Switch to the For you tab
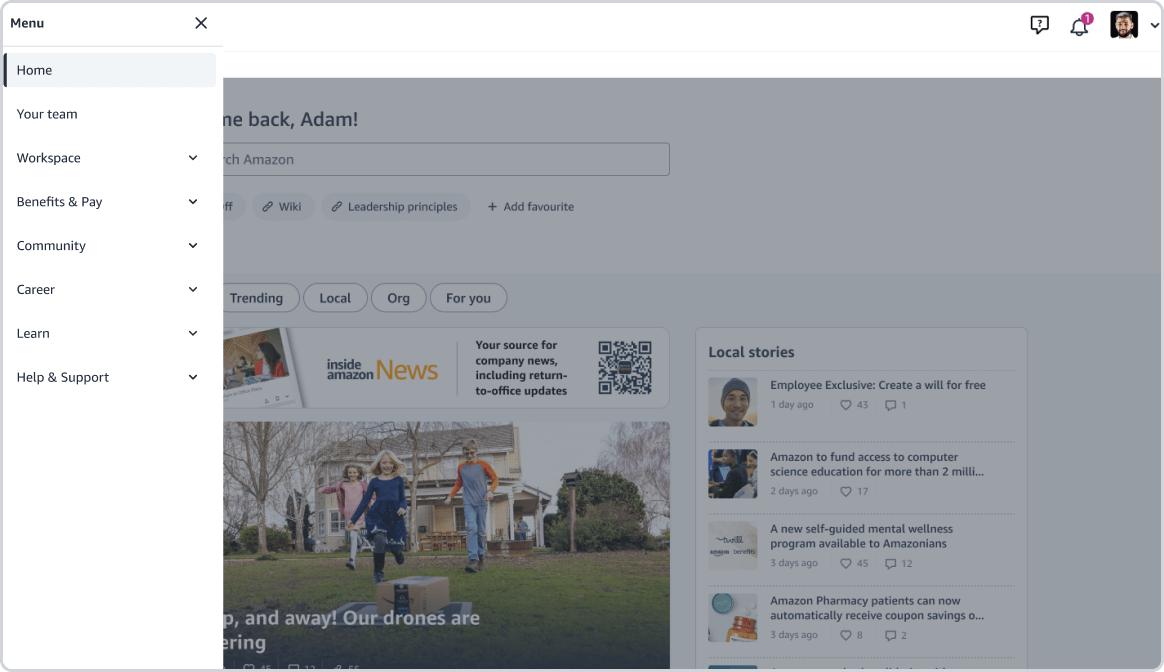The image size is (1164, 672). point(468,298)
